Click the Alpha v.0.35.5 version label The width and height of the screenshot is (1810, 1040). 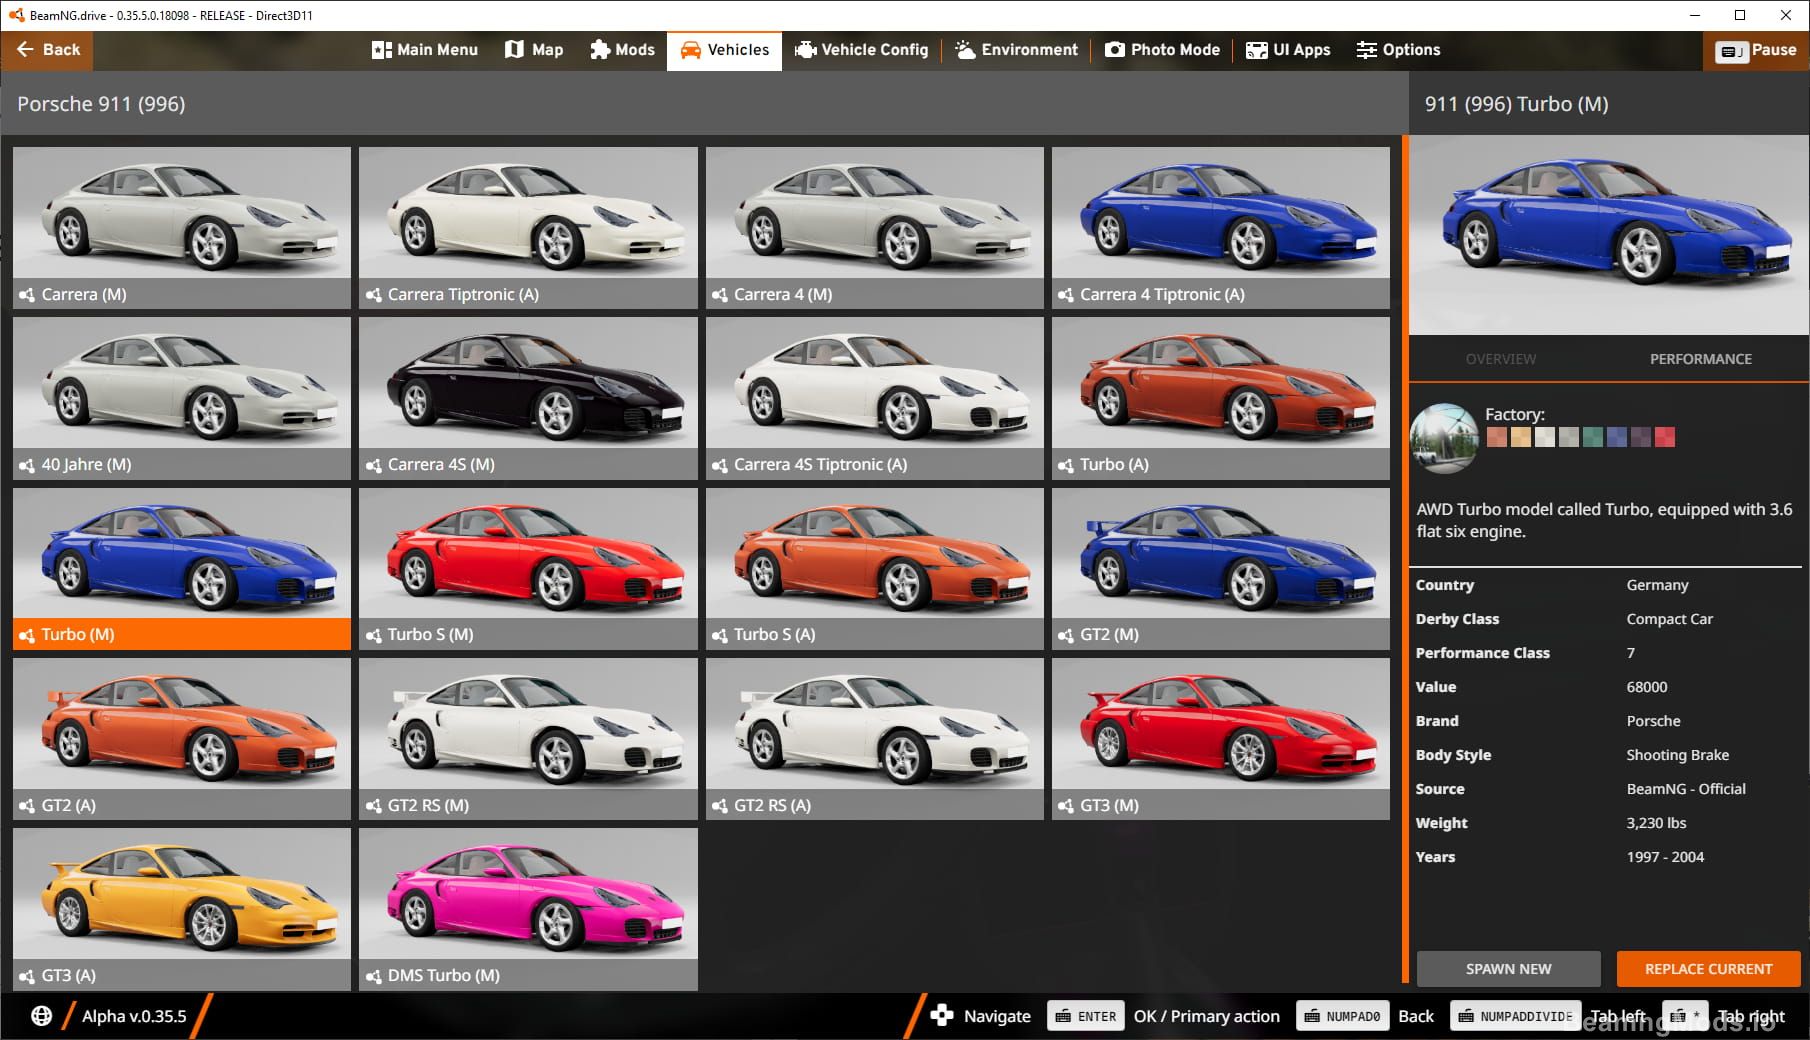134,1016
